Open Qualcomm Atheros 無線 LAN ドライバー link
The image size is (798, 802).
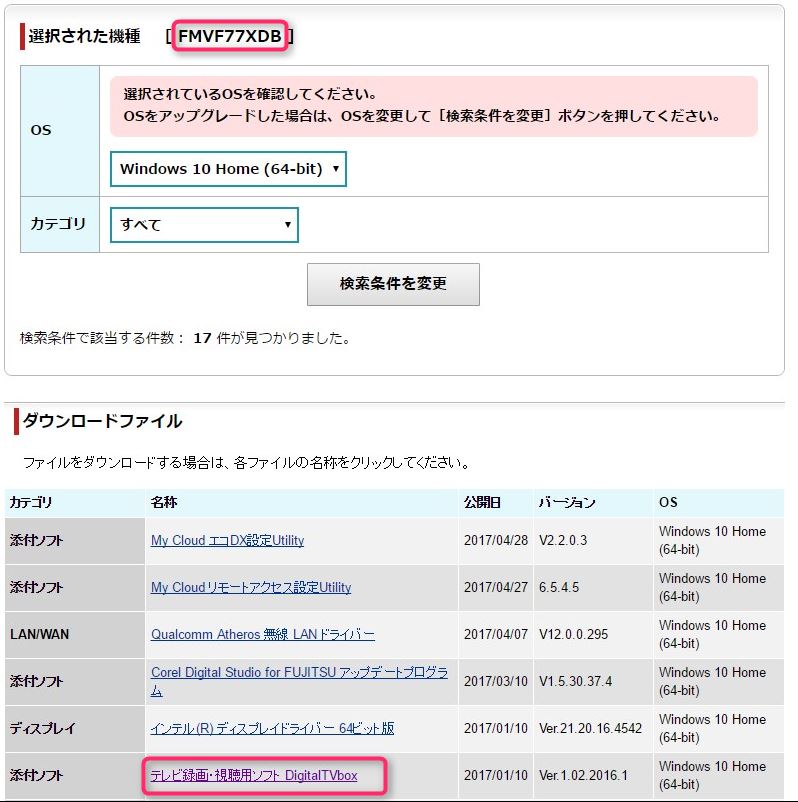pos(262,634)
